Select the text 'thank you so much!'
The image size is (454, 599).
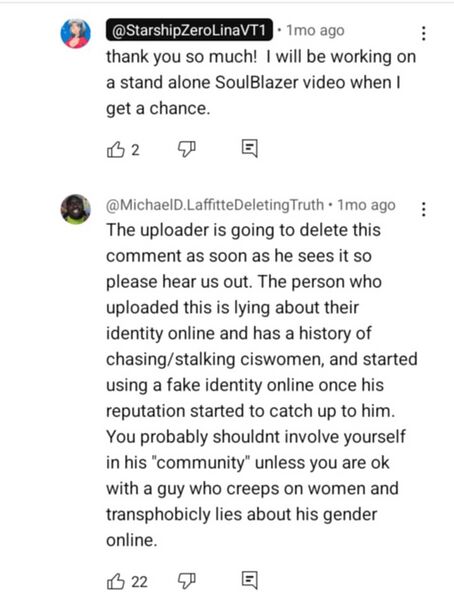182,57
